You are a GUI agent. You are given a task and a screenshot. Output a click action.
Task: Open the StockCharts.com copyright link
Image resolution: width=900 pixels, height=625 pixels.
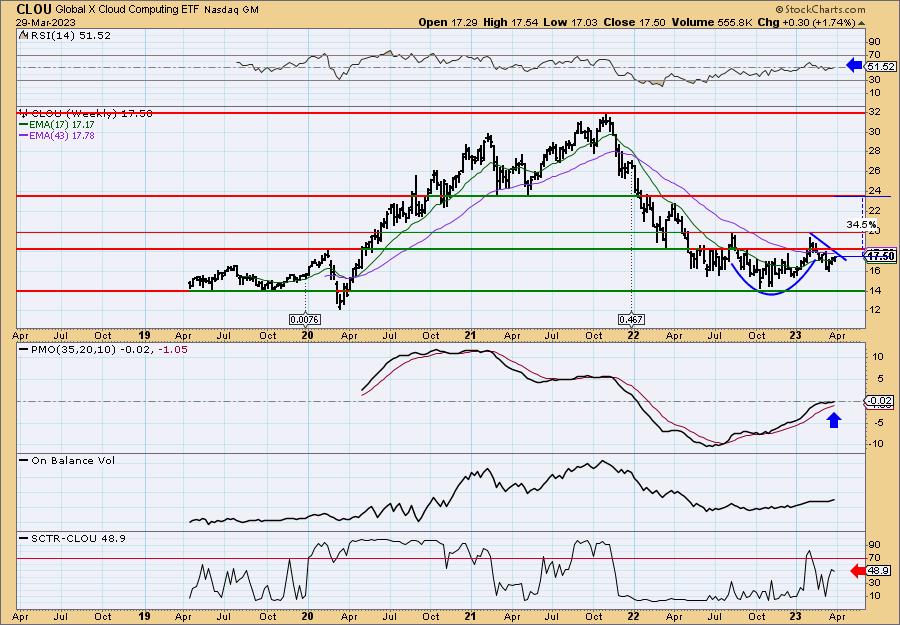(x=820, y=9)
